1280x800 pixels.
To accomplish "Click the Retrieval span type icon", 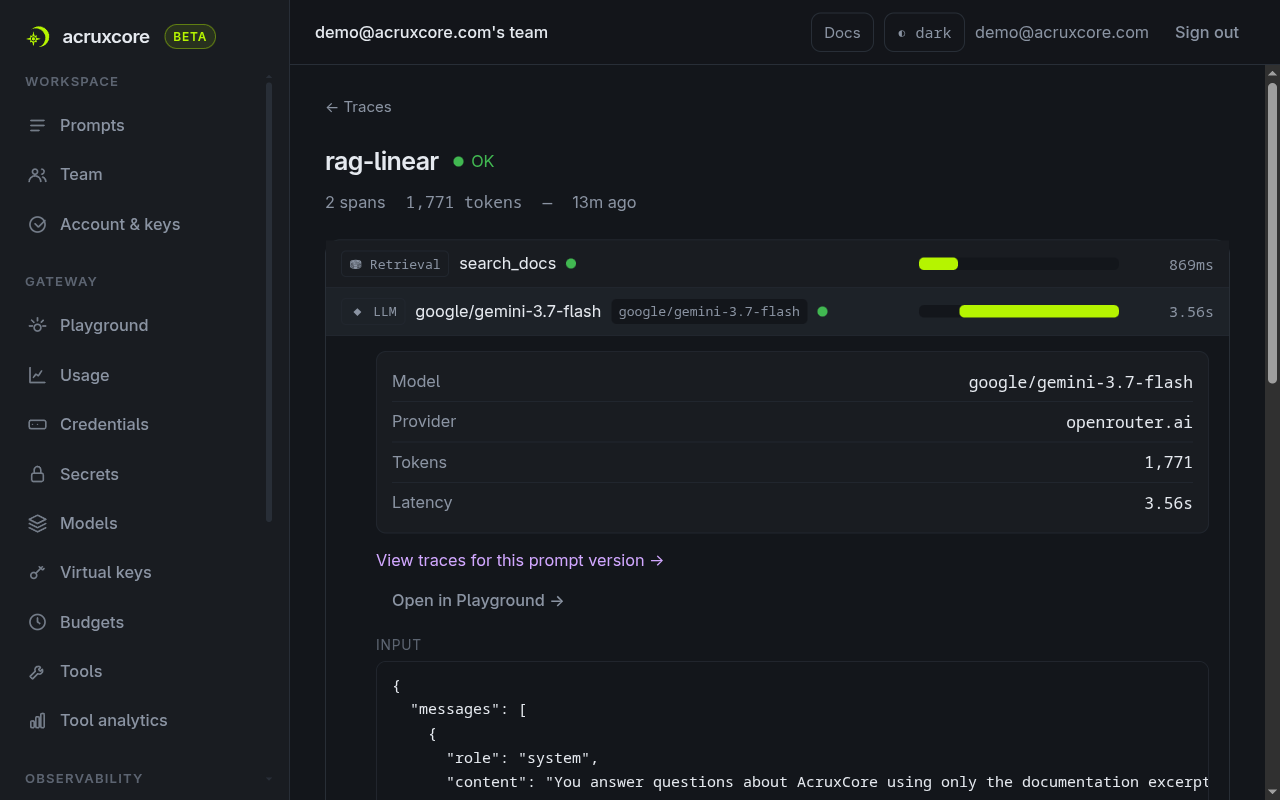I will coord(355,264).
